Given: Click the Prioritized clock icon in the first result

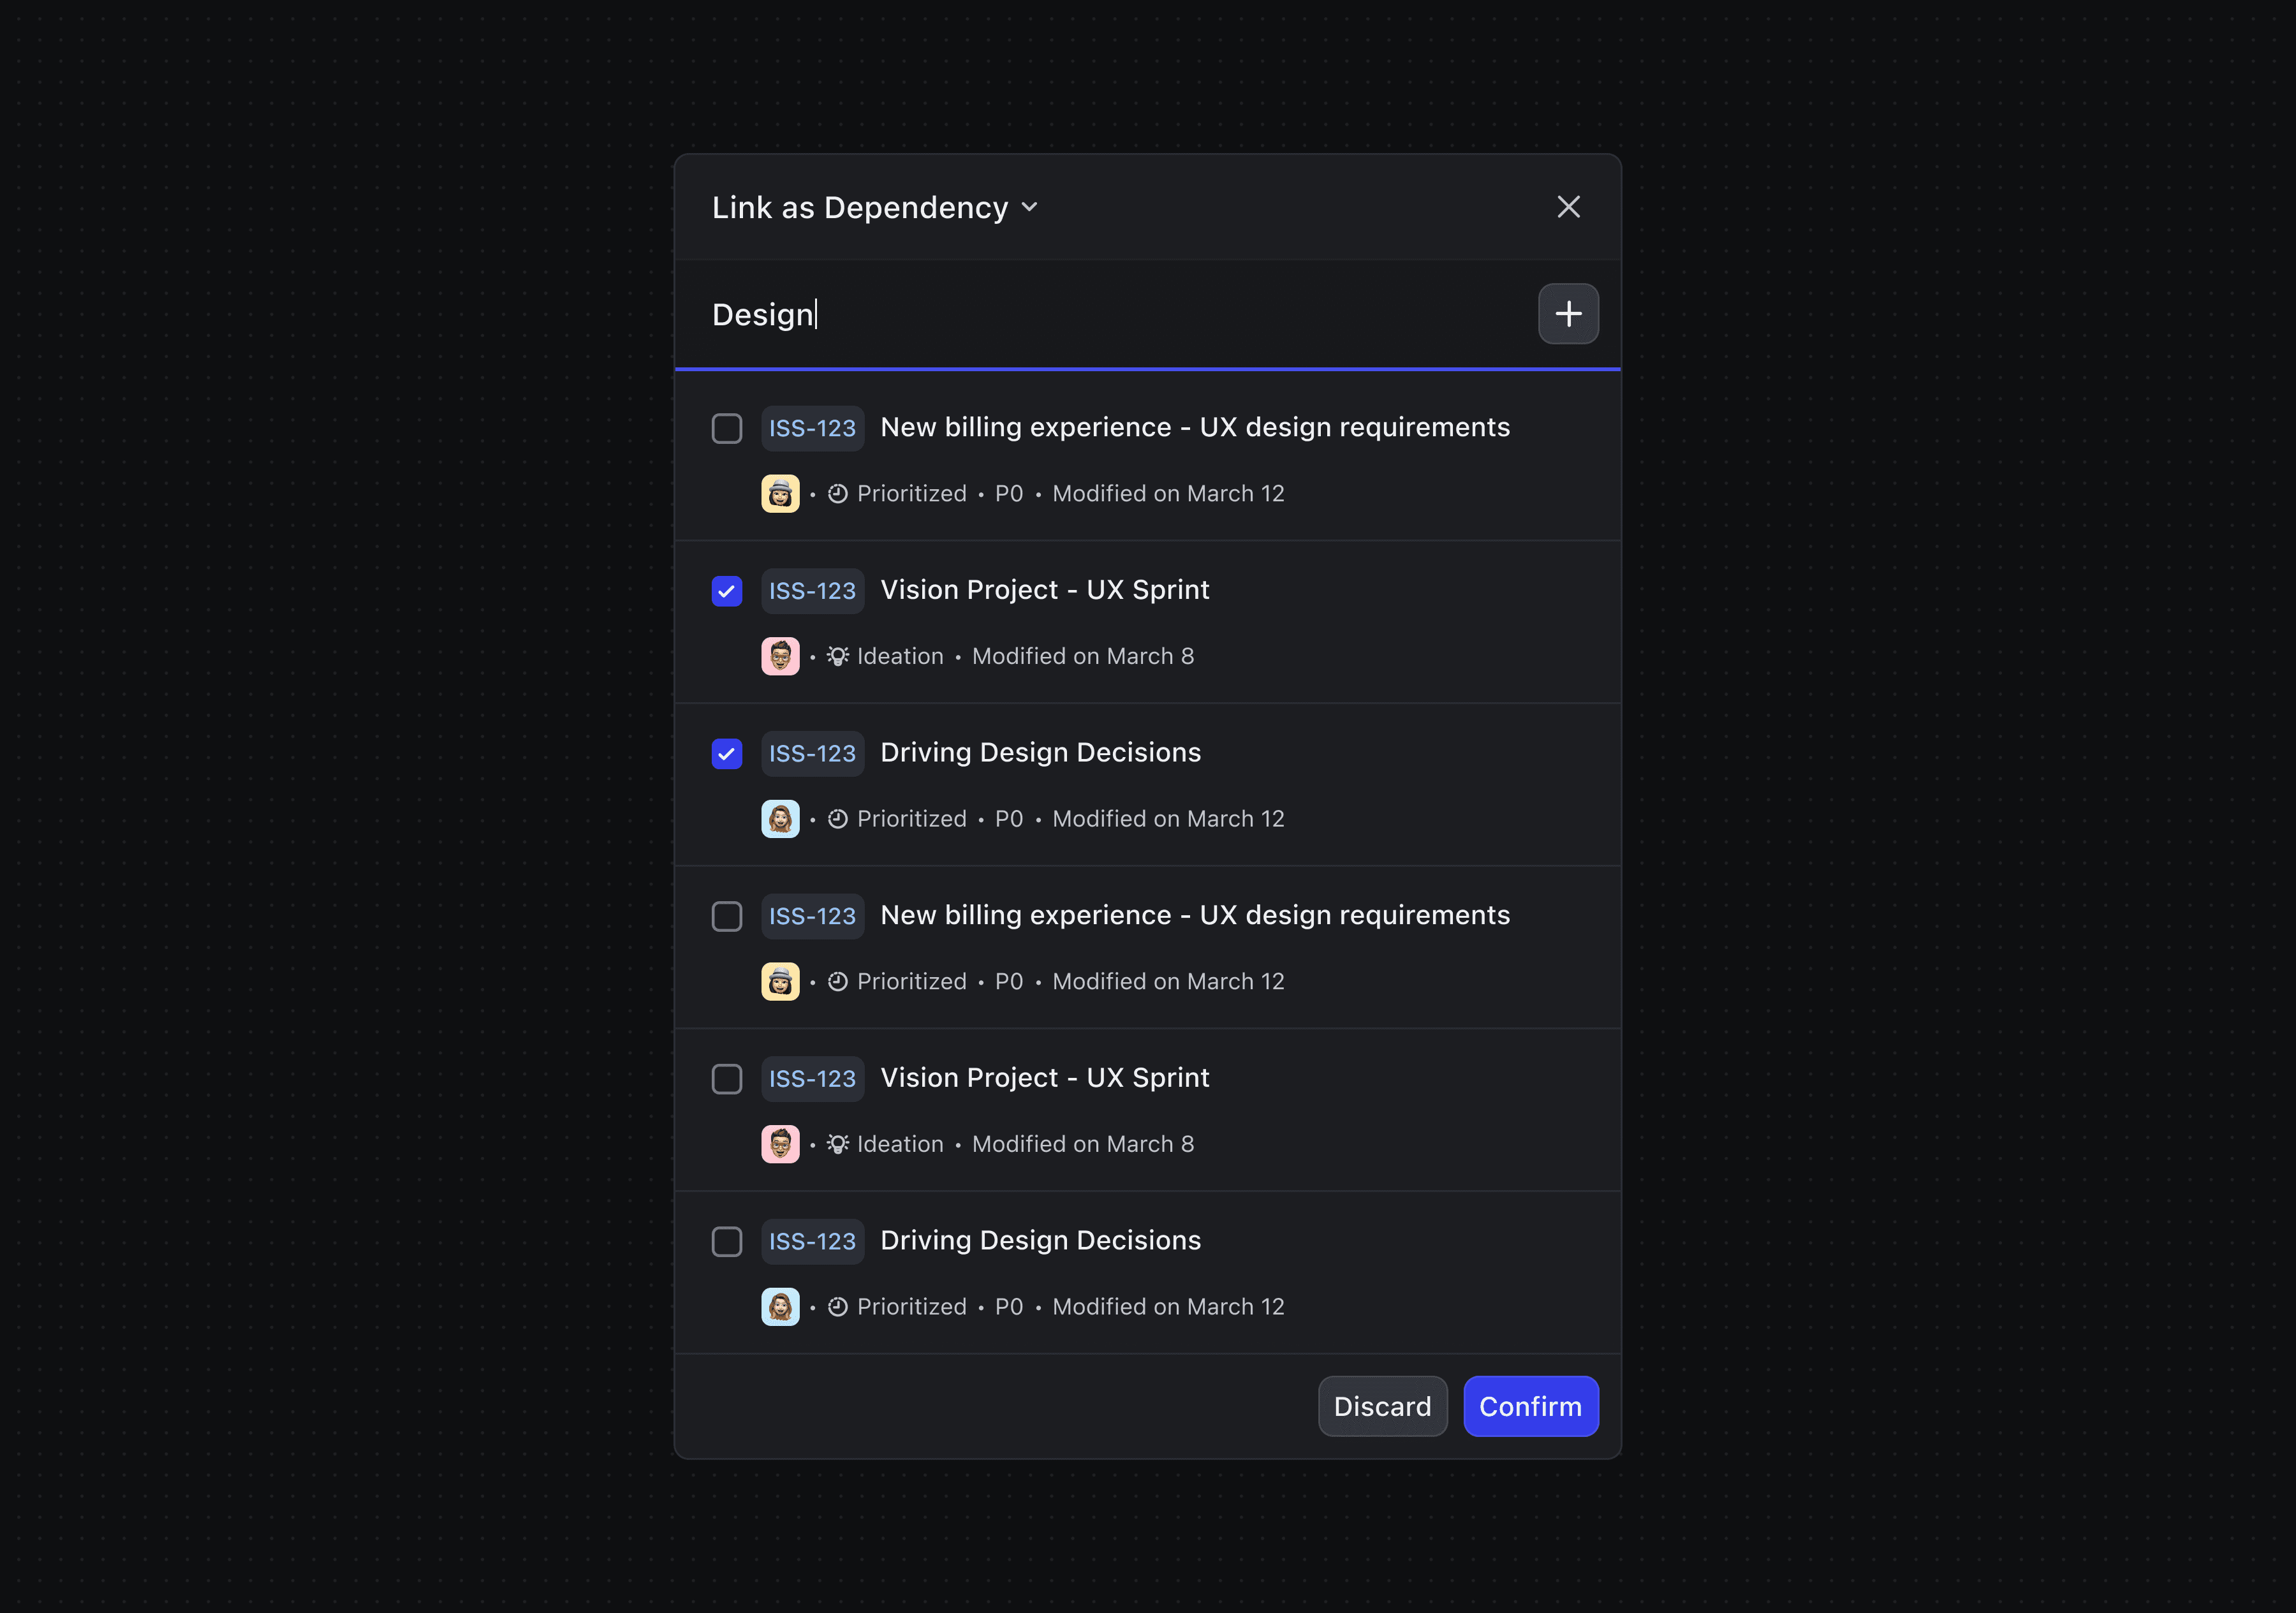Looking at the screenshot, I should [838, 494].
